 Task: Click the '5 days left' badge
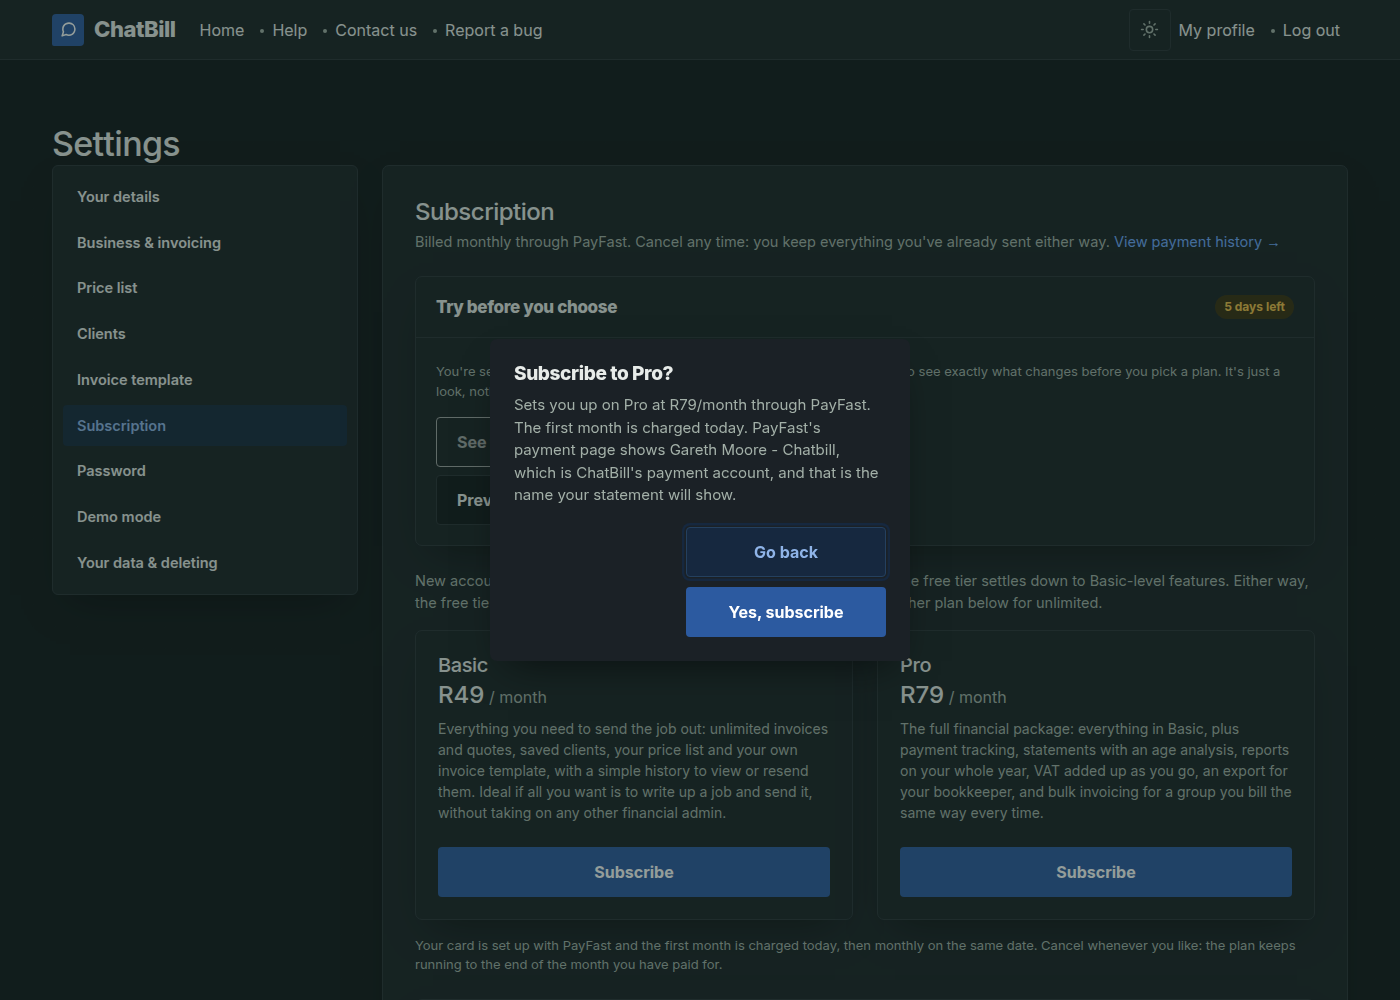tap(1255, 307)
